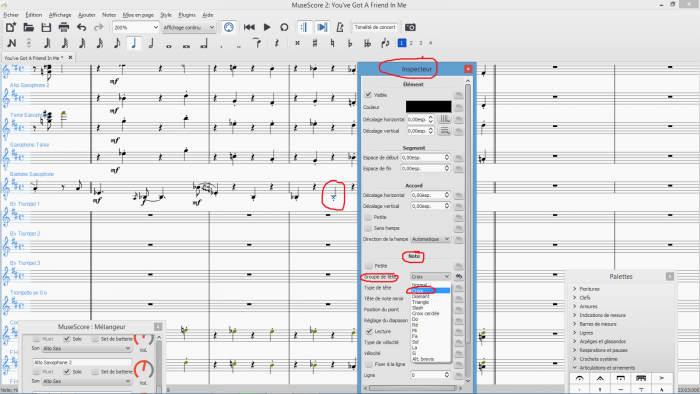Add a tie to the note
The image size is (700, 394).
pos(257,43)
